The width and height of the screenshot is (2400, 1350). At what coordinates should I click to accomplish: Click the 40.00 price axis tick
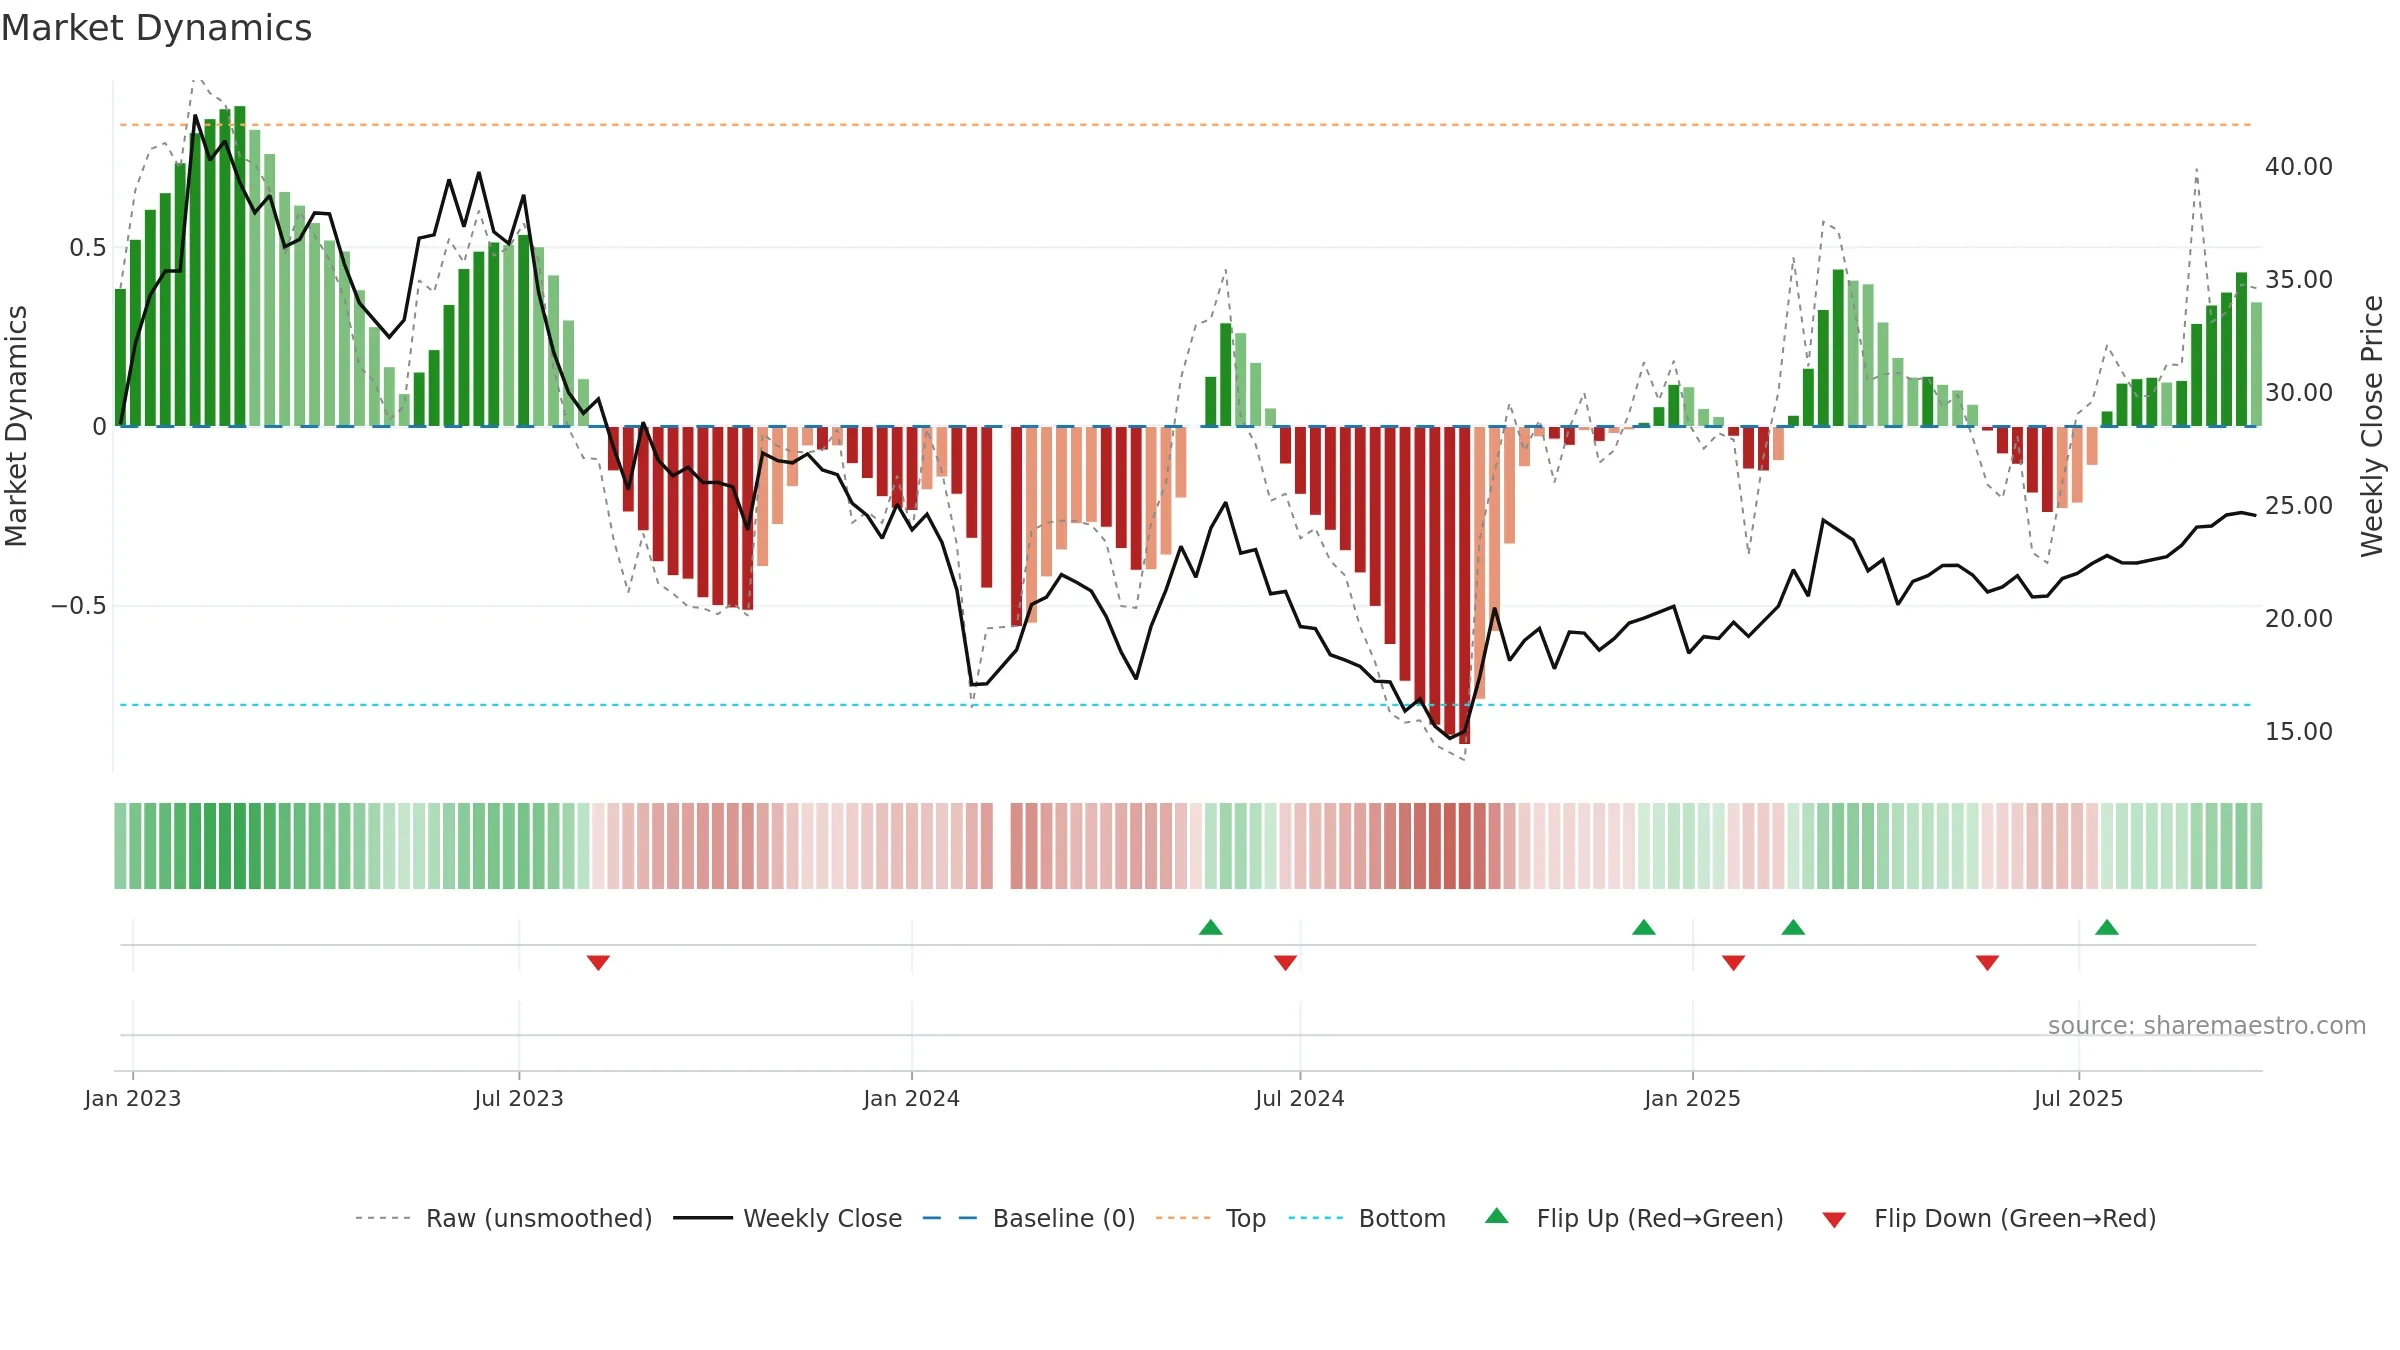click(x=2299, y=166)
